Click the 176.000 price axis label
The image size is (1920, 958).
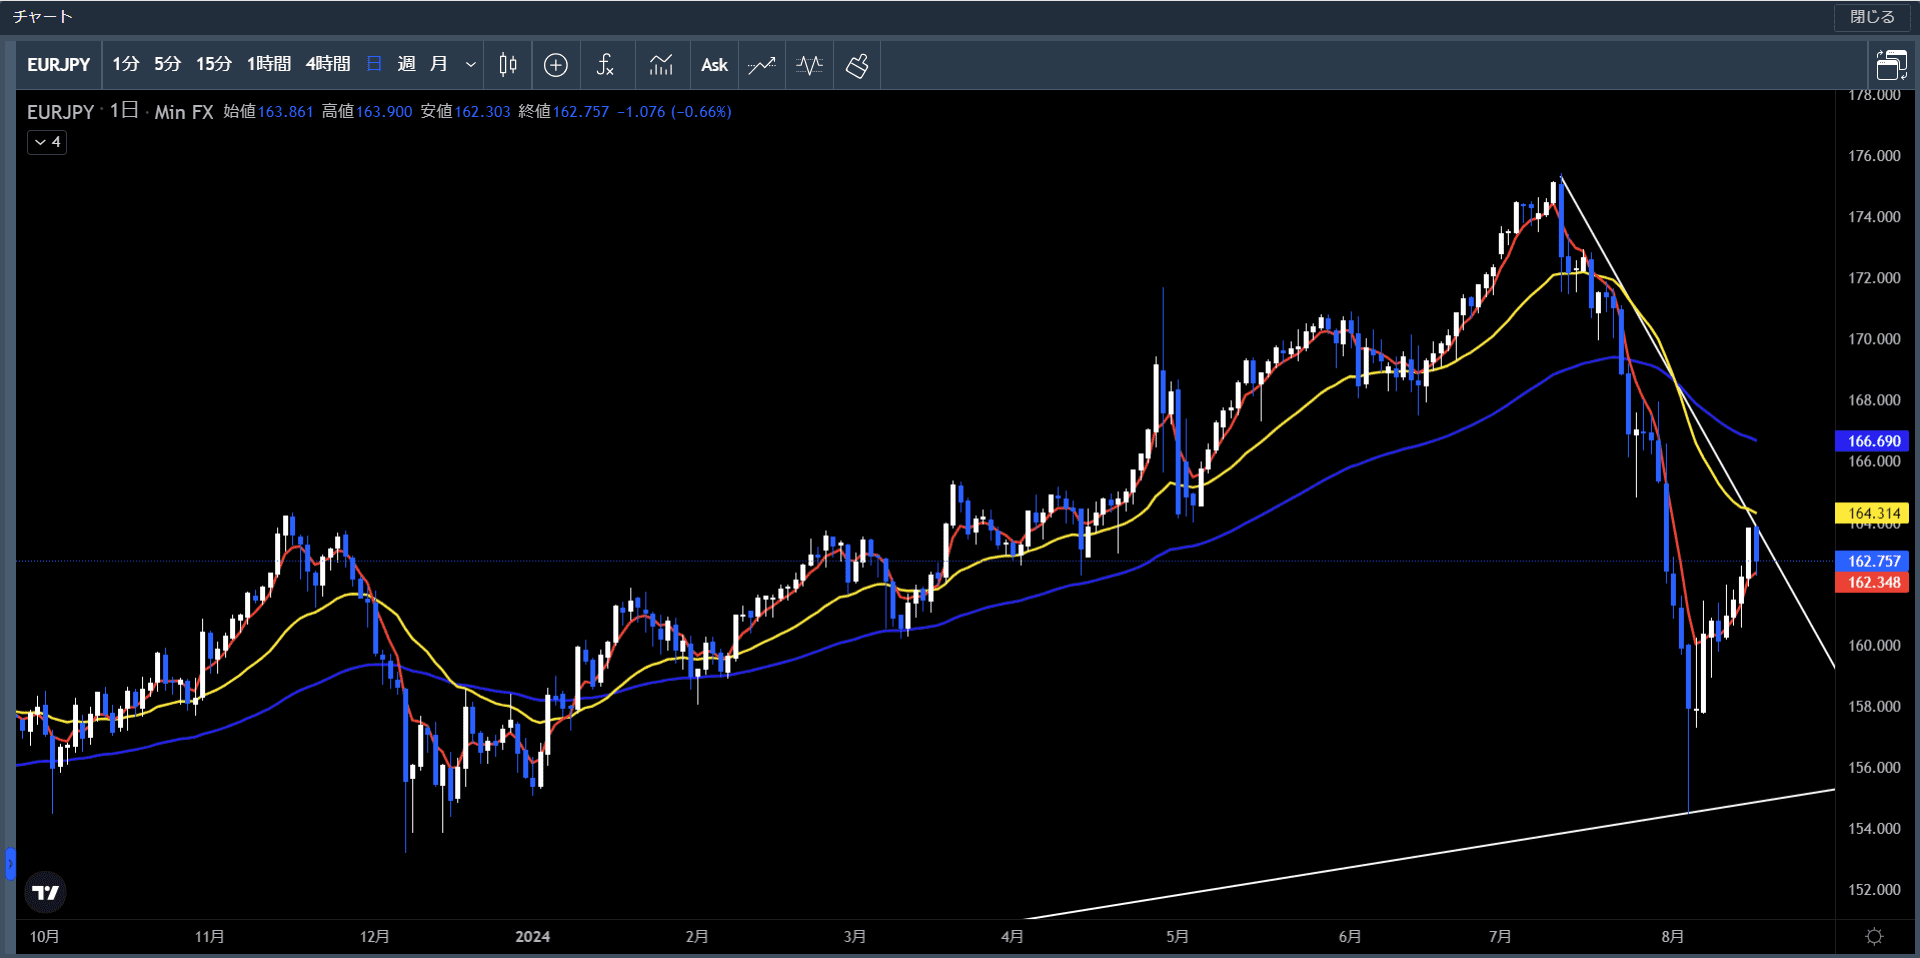(x=1874, y=156)
